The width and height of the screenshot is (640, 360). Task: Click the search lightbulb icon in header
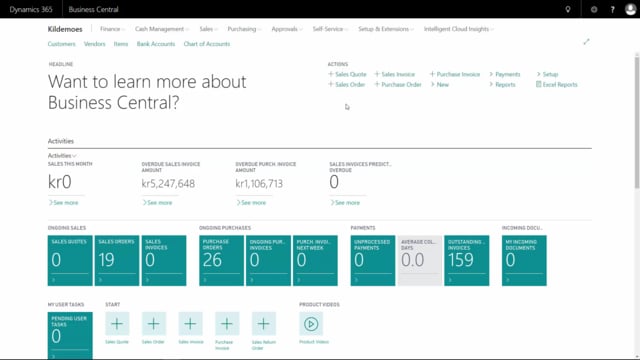point(568,9)
